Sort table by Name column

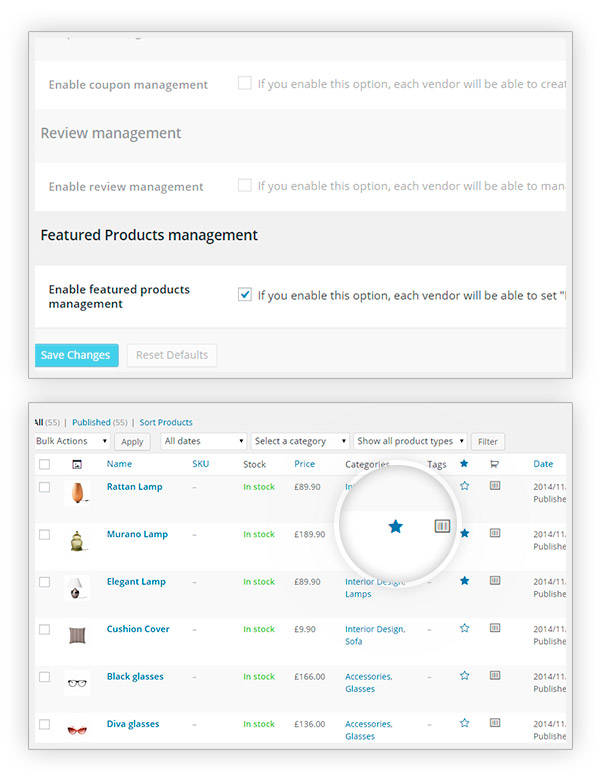[119, 464]
